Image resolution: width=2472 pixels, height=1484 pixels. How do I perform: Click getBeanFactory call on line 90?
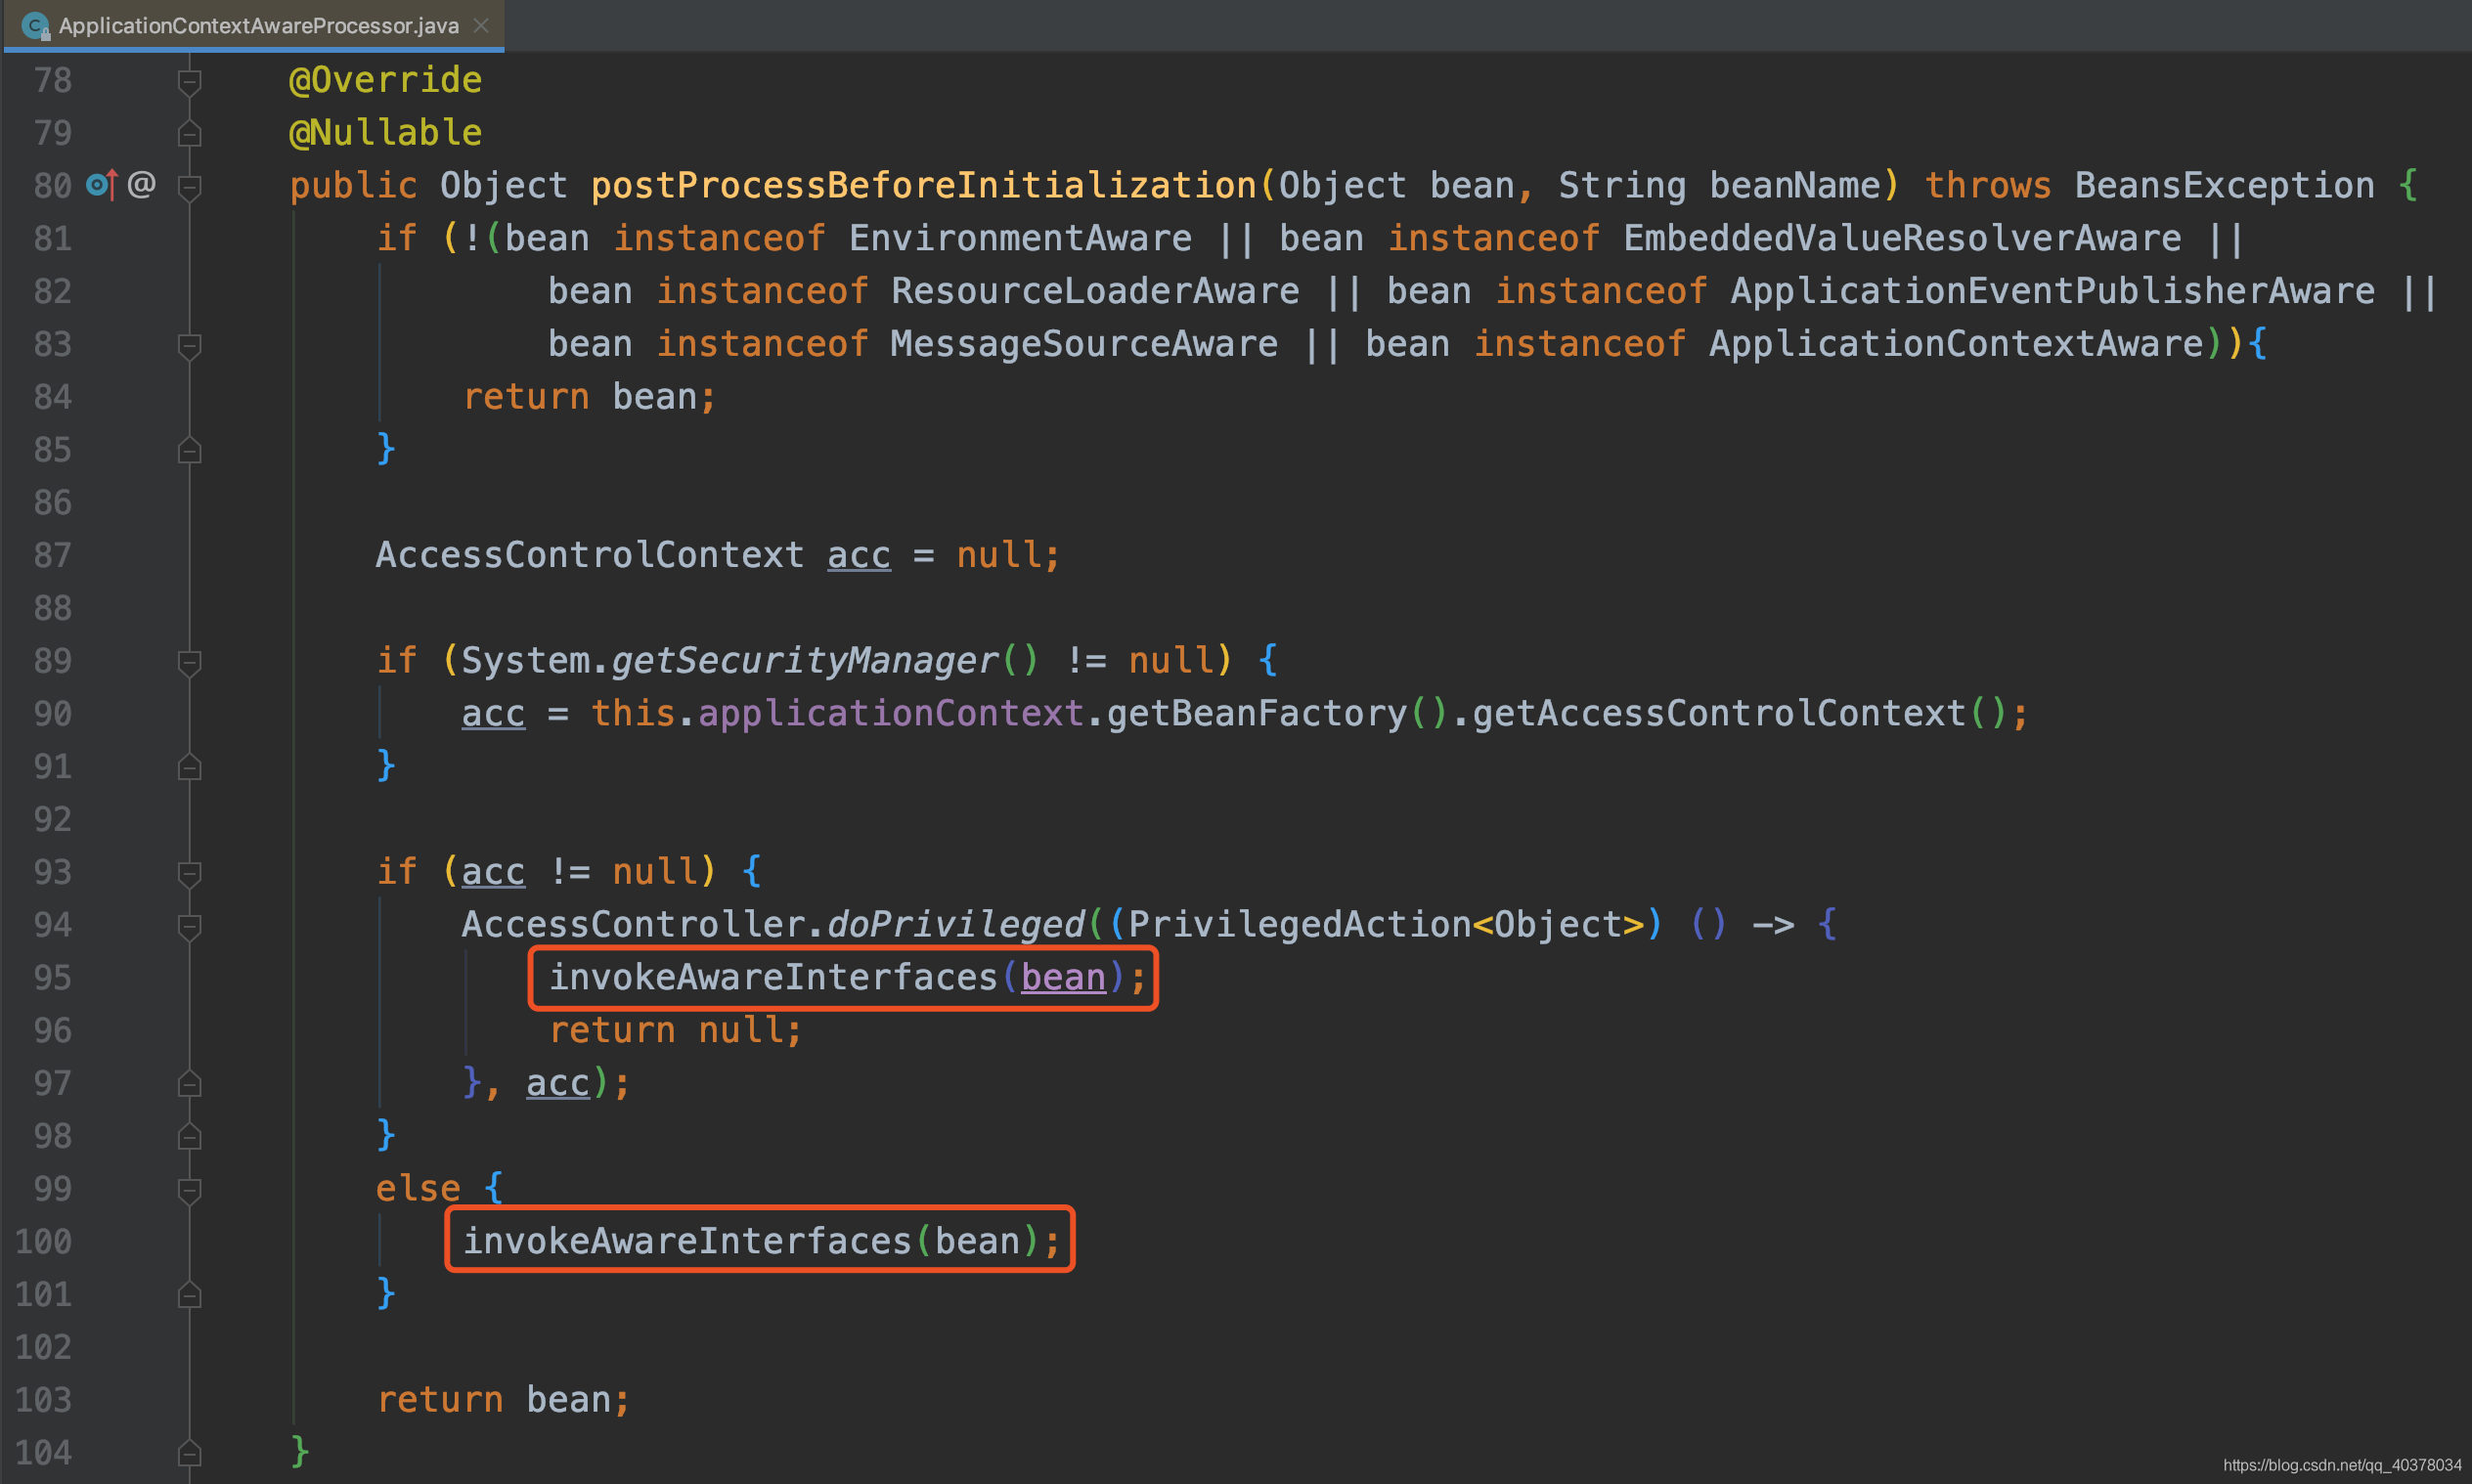pos(1256,713)
